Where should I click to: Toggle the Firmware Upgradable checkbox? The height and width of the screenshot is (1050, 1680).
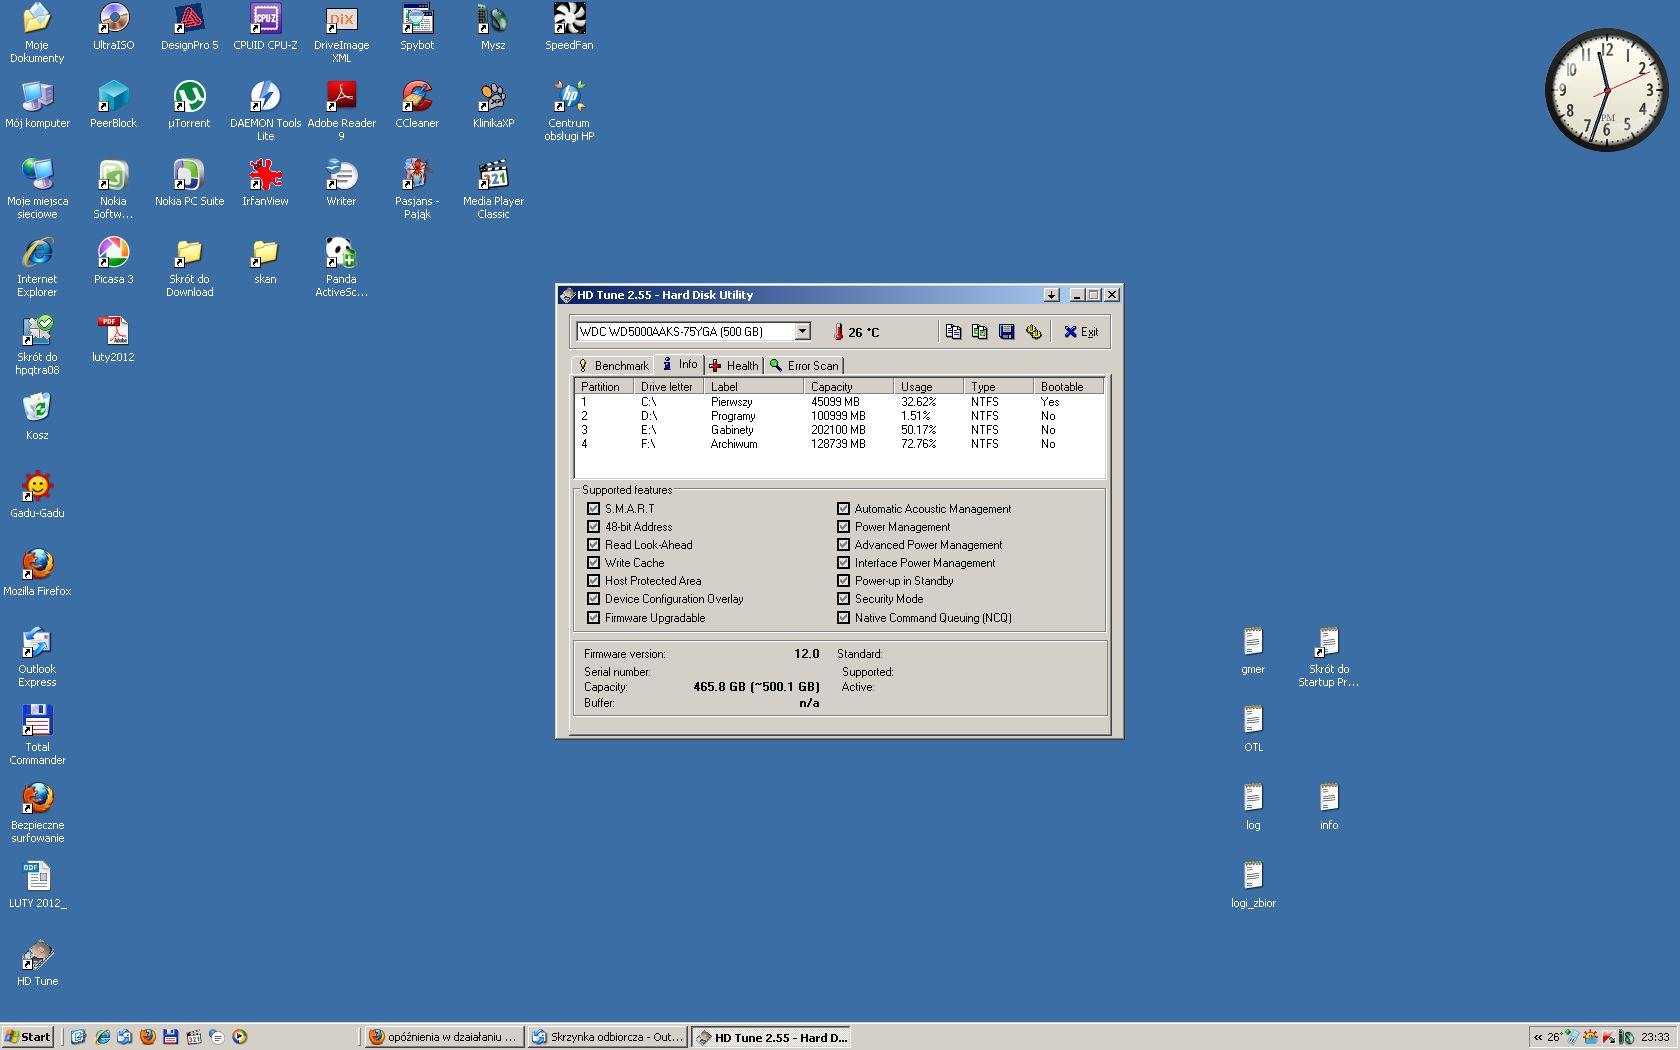pos(593,617)
